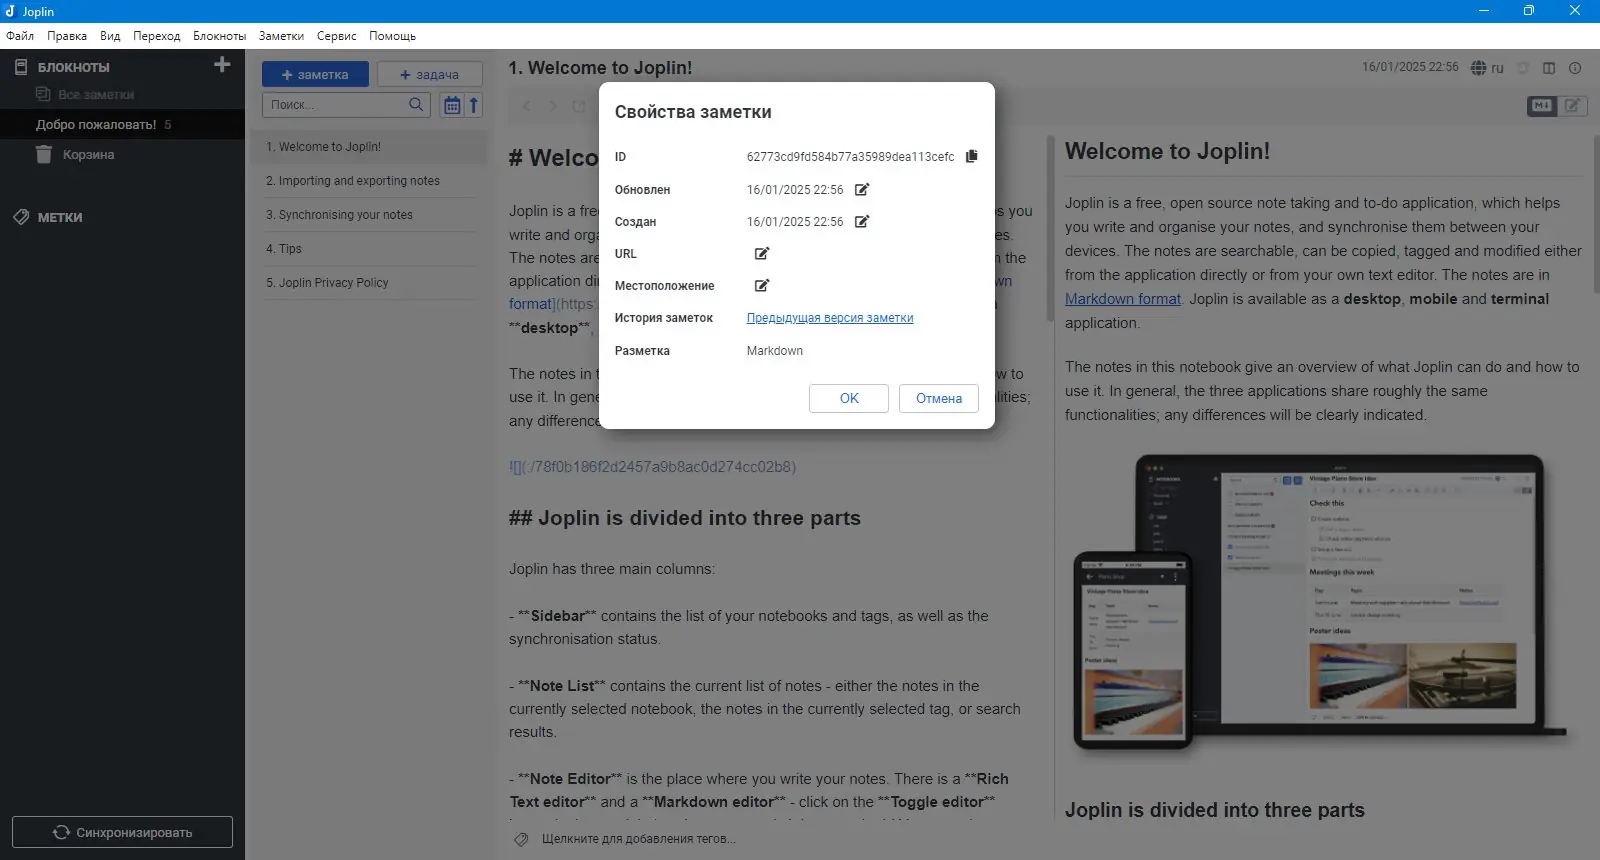The image size is (1600, 860).
Task: Open the Блокноты menu
Action: (219, 36)
